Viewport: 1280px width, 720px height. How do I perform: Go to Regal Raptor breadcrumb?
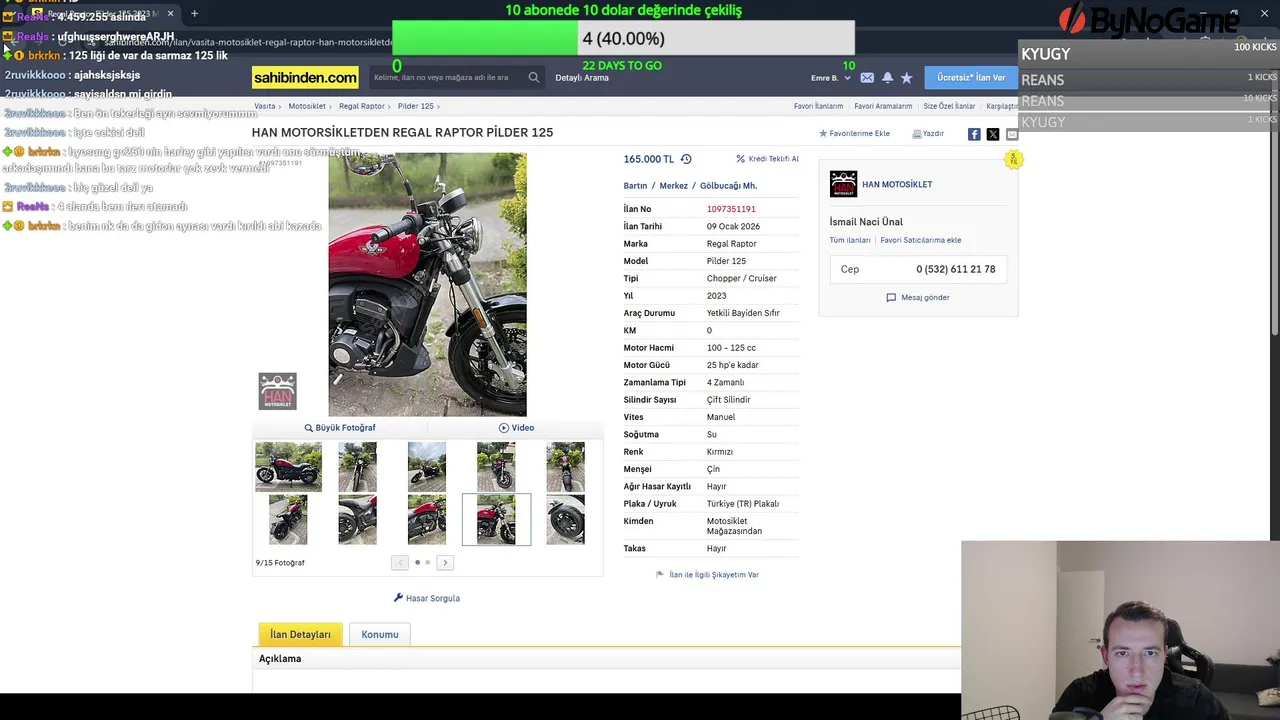pyautogui.click(x=361, y=106)
